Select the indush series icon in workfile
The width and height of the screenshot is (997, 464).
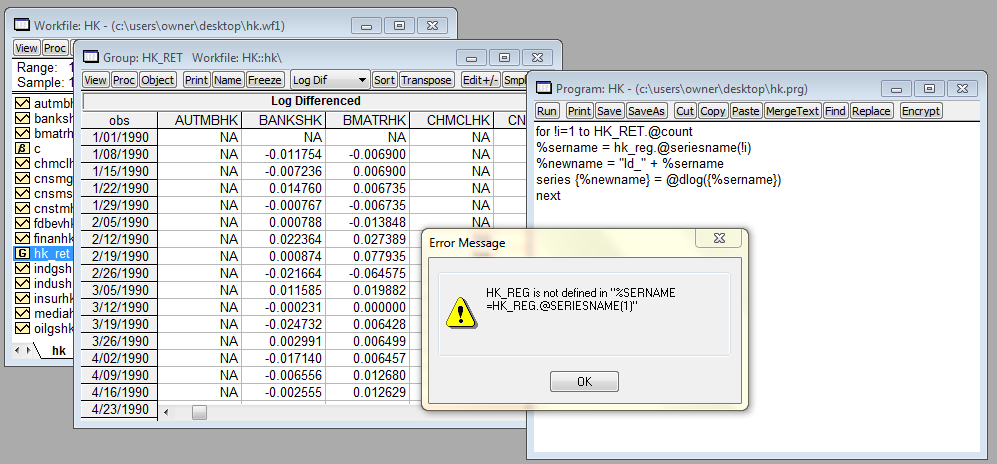click(23, 283)
